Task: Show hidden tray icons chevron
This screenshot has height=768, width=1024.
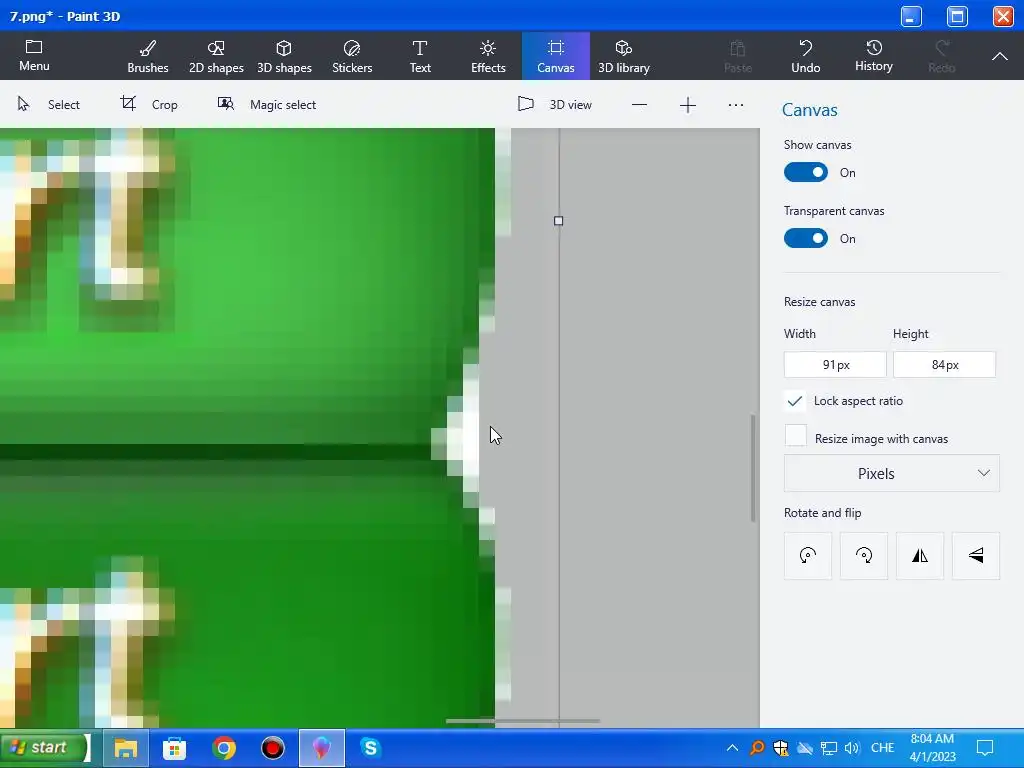Action: (x=732, y=748)
